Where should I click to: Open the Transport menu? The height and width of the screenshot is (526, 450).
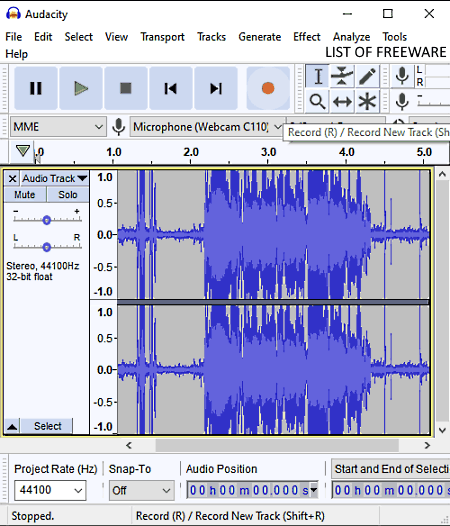(162, 37)
